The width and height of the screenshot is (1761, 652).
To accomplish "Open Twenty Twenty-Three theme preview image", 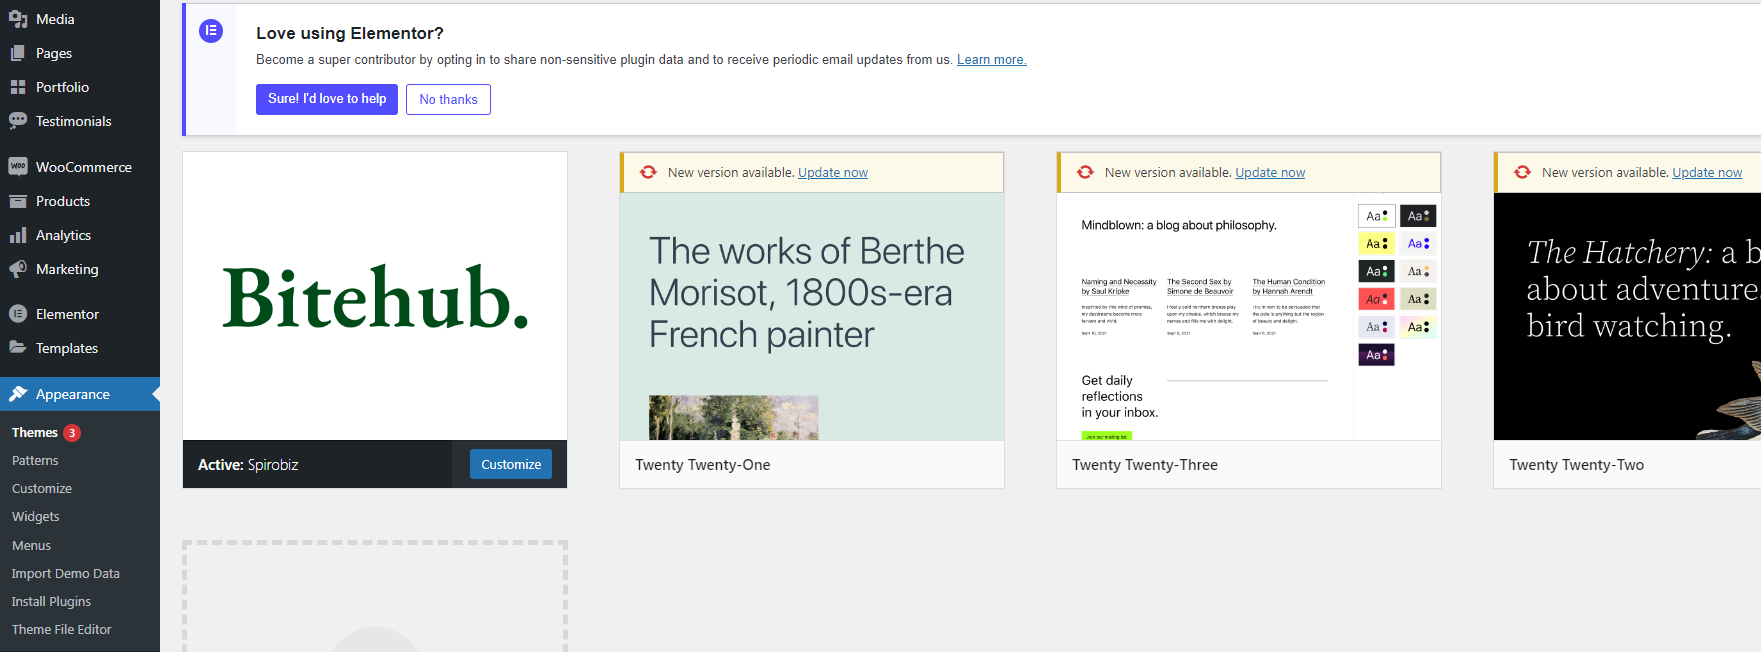I will (x=1249, y=316).
